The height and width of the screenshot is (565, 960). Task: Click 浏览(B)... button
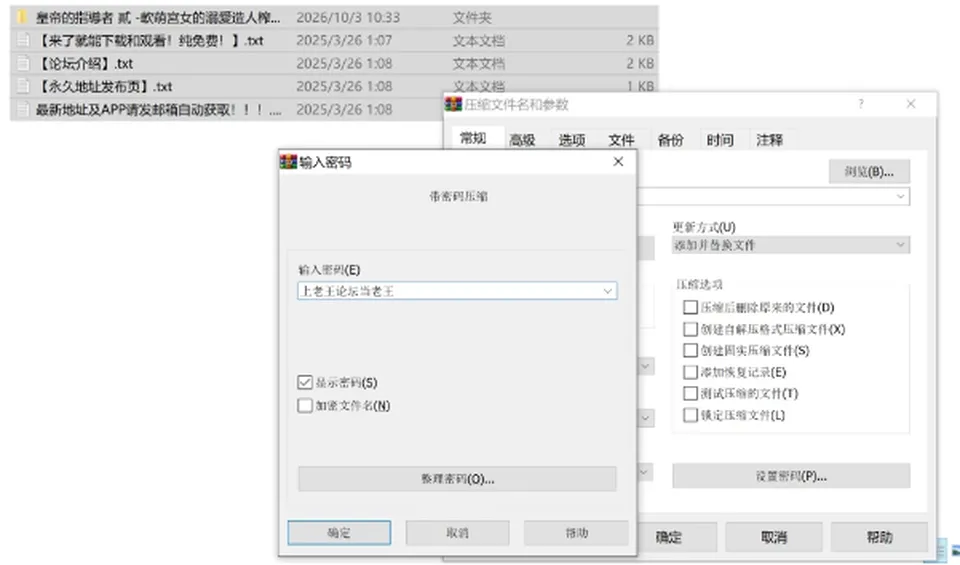(869, 171)
